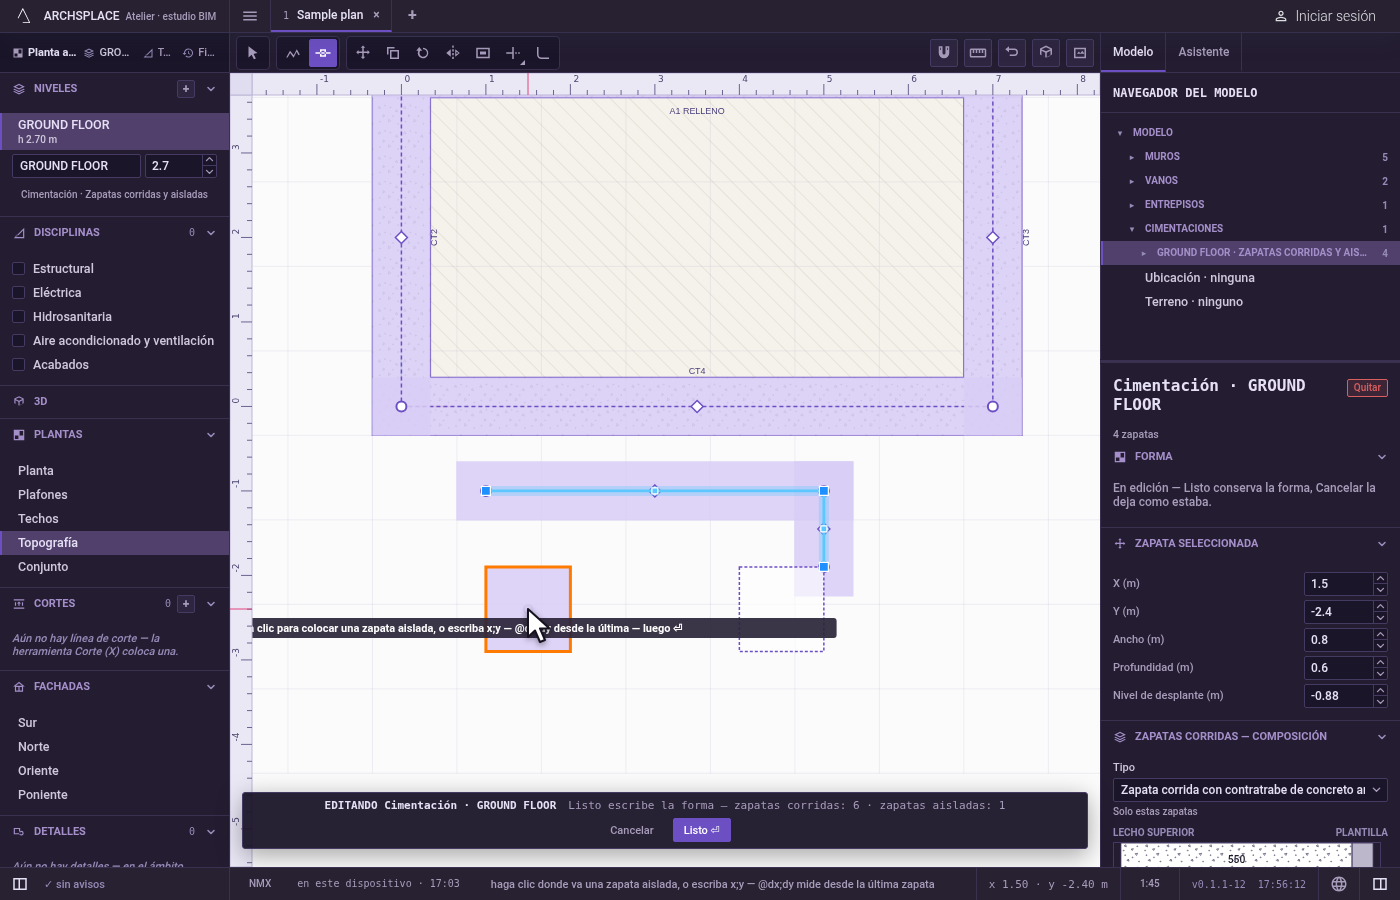Expand the Vanos node in model tree
The width and height of the screenshot is (1400, 900).
(x=1132, y=181)
